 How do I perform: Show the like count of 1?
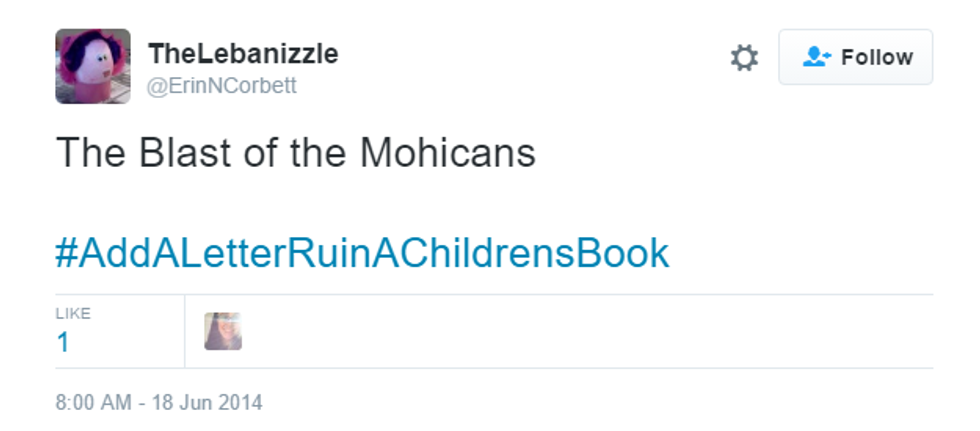tap(63, 343)
